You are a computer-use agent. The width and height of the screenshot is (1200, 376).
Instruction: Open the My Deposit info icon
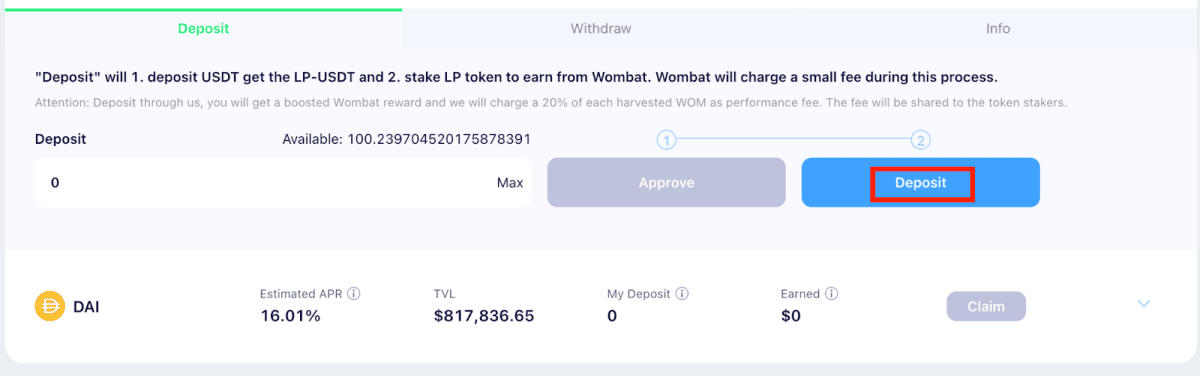coord(682,294)
